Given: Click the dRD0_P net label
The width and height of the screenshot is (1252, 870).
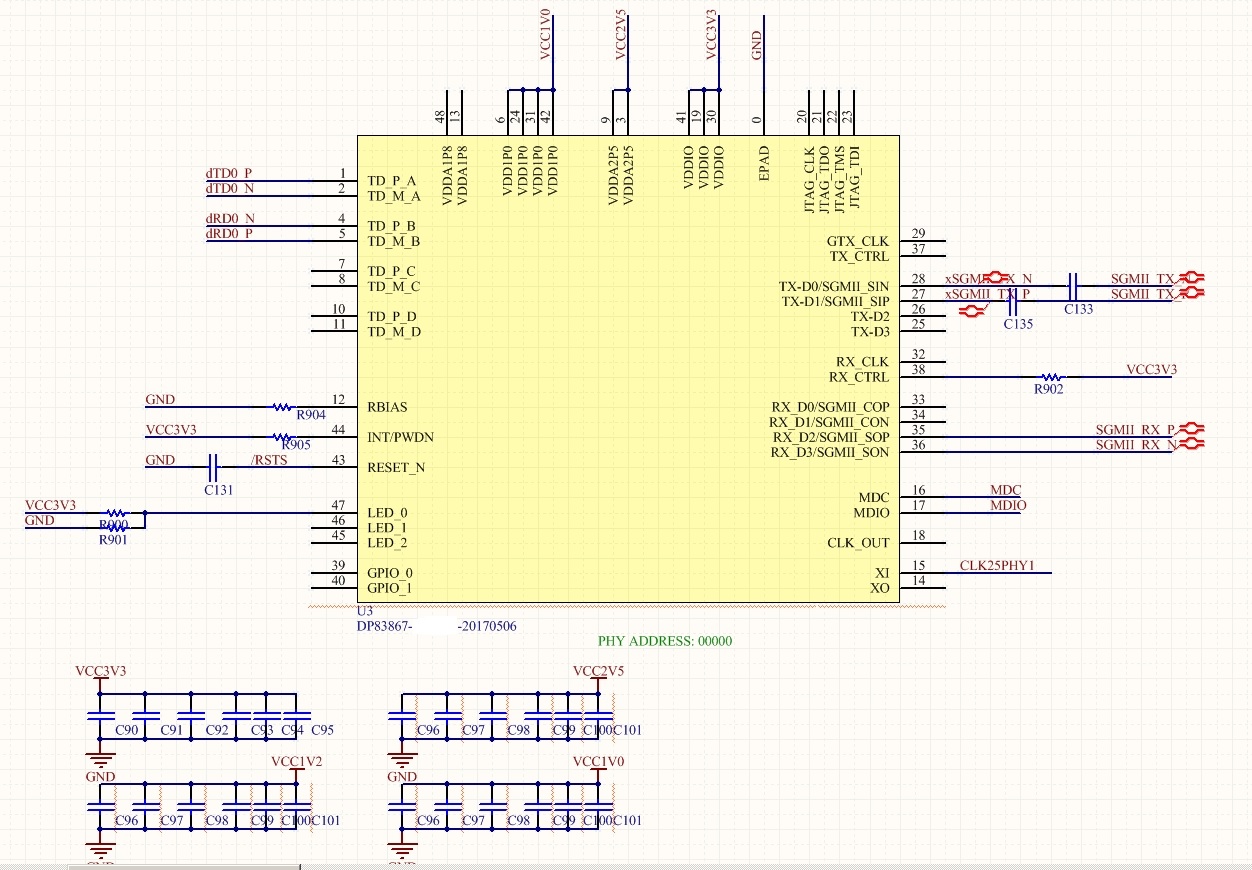Looking at the screenshot, I should (x=229, y=233).
